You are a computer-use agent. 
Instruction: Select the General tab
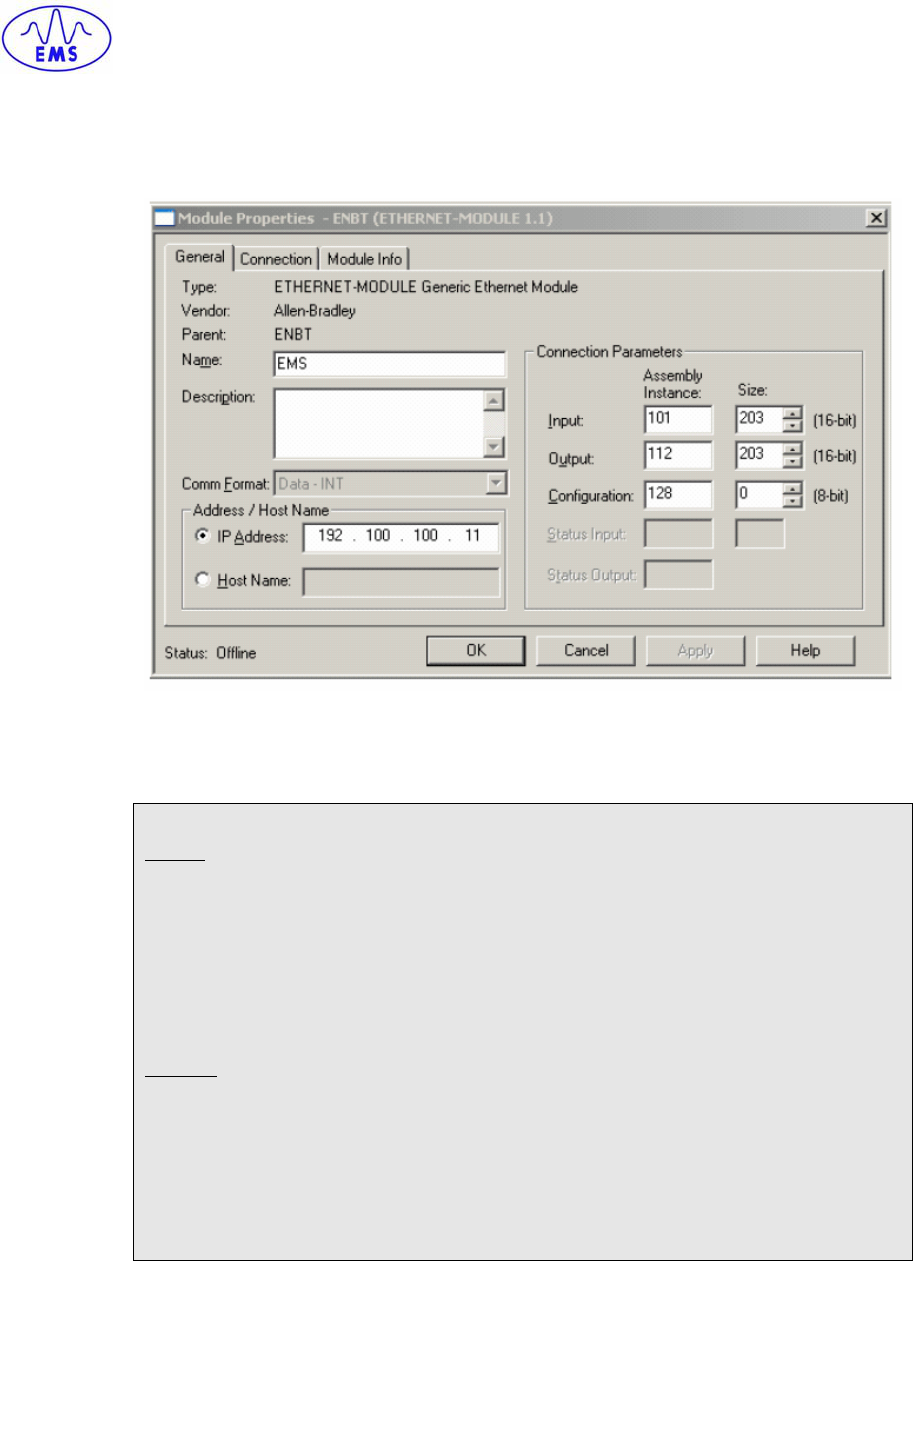pos(199,257)
